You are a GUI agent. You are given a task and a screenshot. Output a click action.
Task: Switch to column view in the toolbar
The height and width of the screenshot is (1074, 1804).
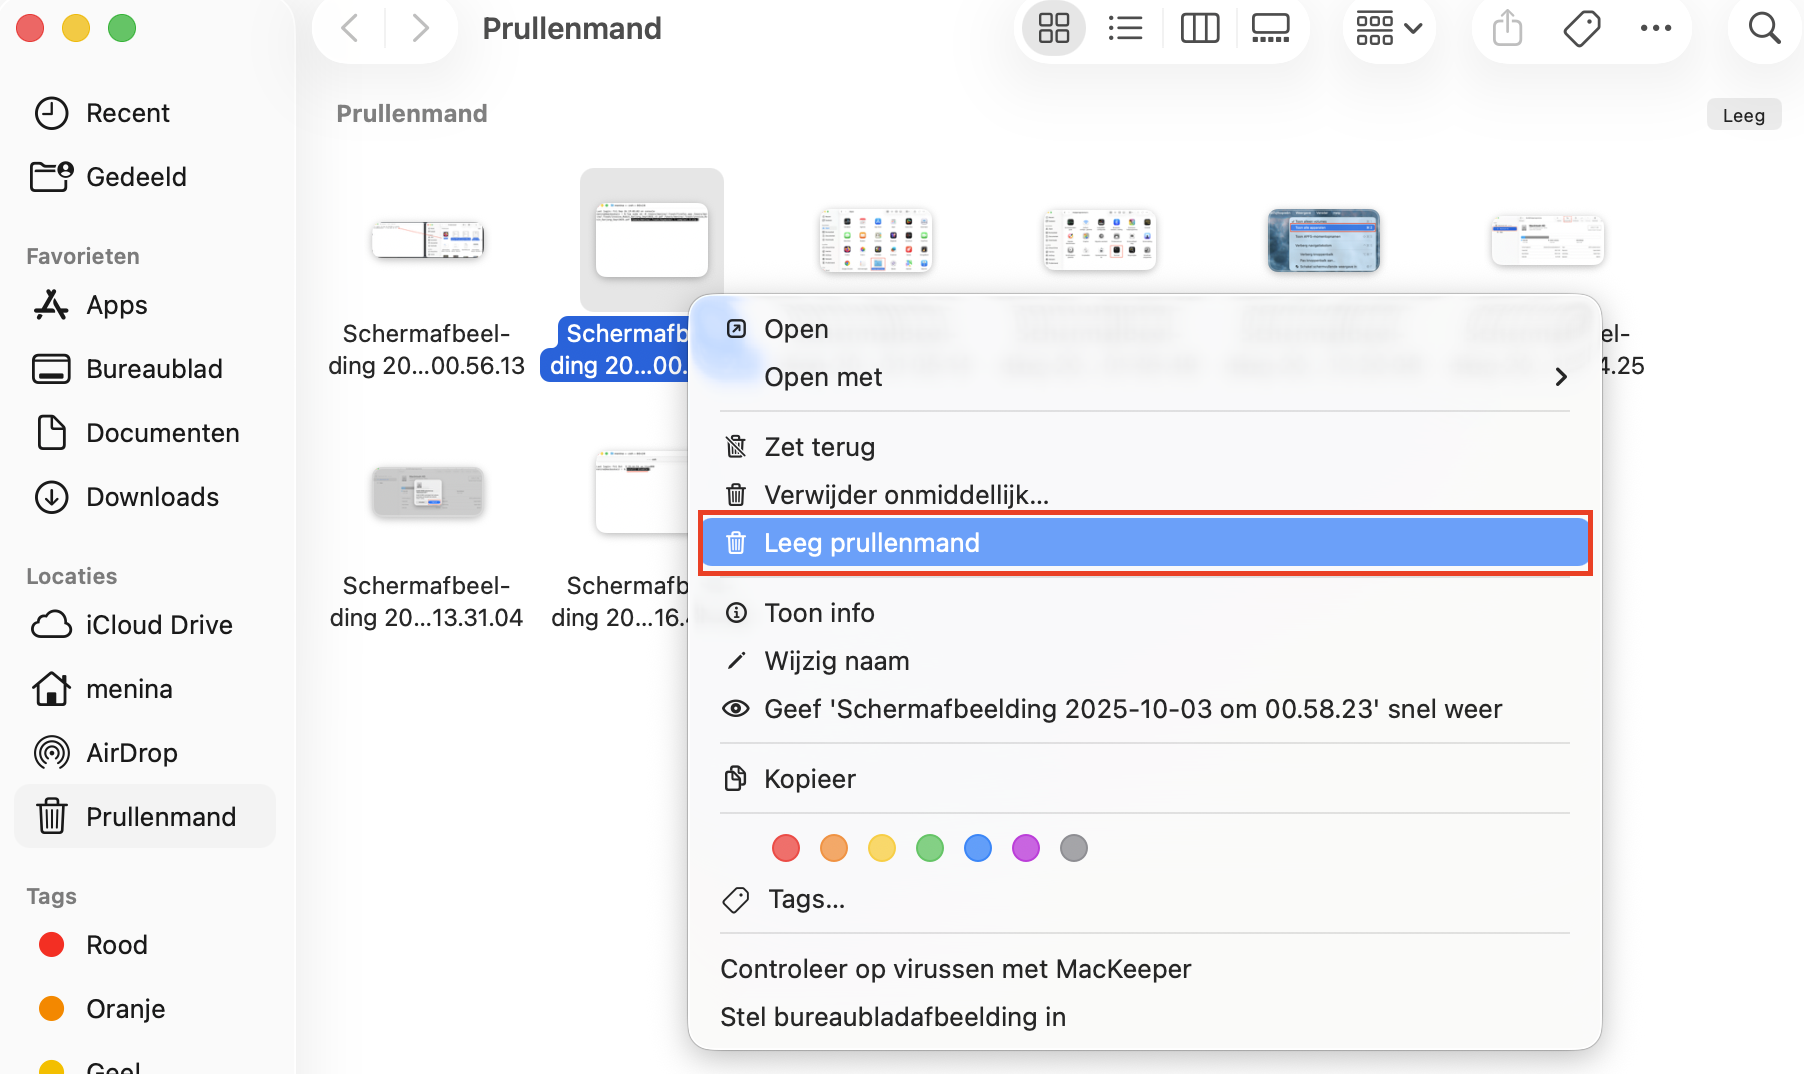point(1199,28)
